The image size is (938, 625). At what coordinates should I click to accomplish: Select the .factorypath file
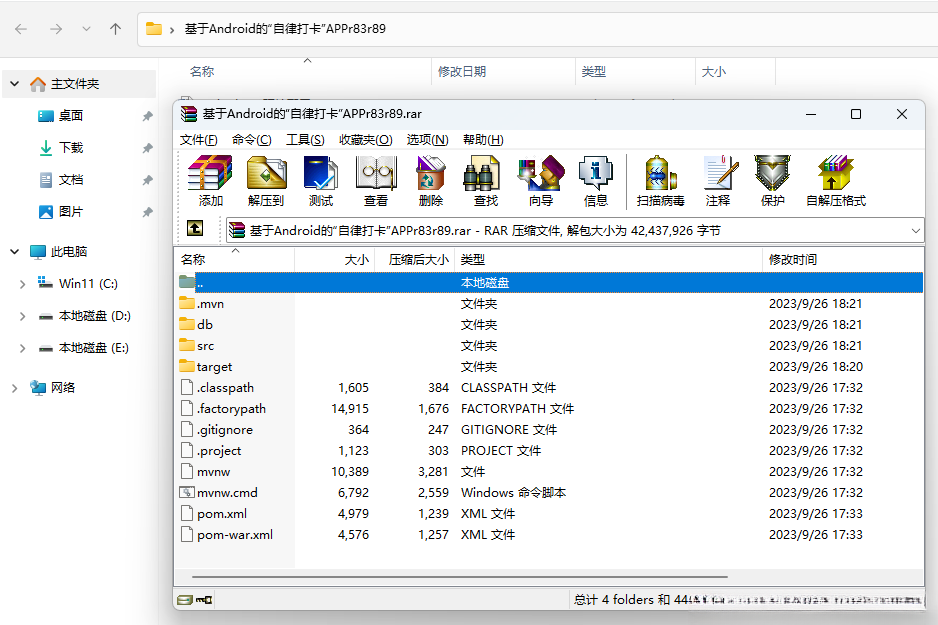(549, 408)
